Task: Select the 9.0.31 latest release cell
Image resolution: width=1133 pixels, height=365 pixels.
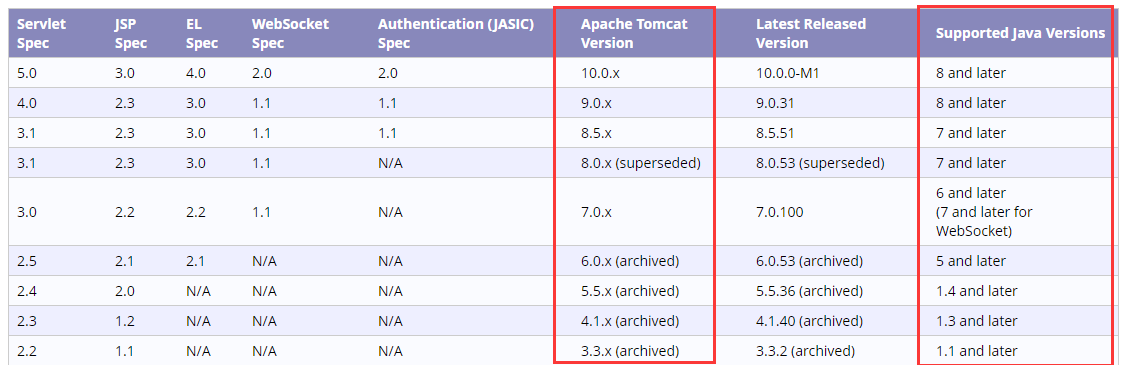Action: click(x=775, y=103)
